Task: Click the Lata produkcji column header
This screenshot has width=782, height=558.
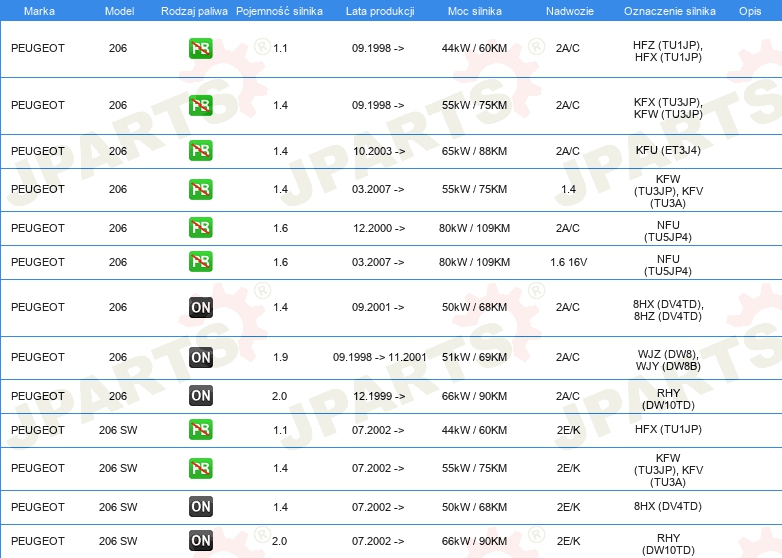Action: [x=378, y=10]
